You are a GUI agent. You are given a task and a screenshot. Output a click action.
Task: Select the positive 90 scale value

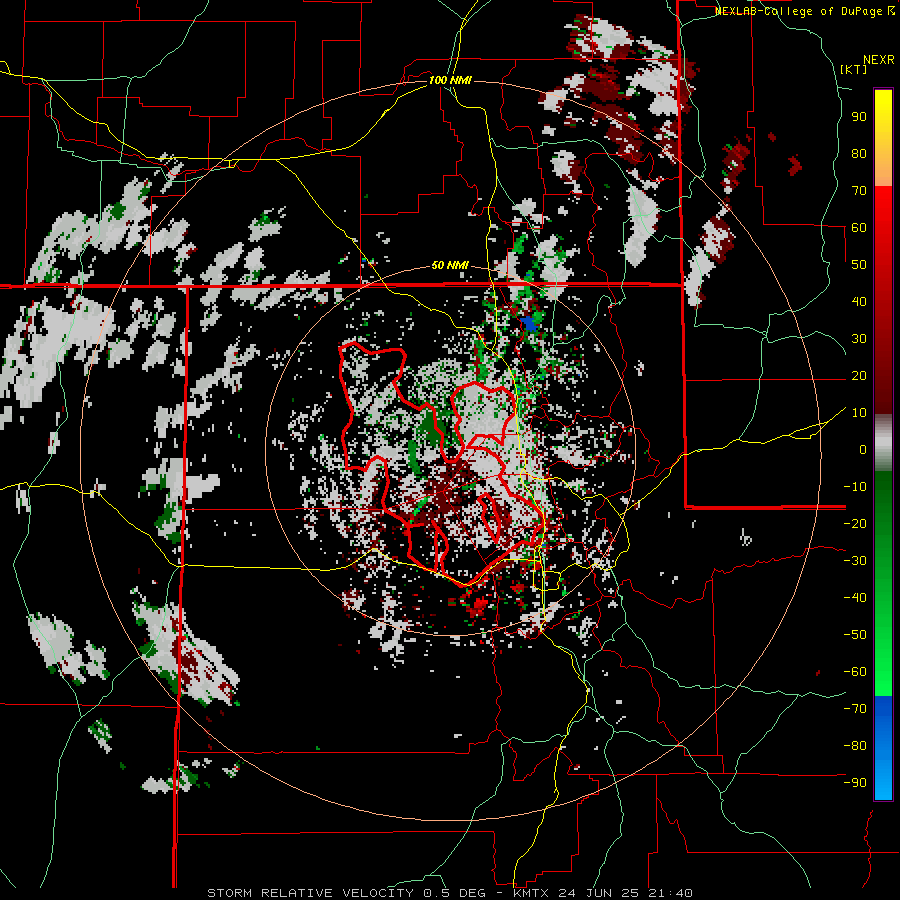click(x=859, y=117)
